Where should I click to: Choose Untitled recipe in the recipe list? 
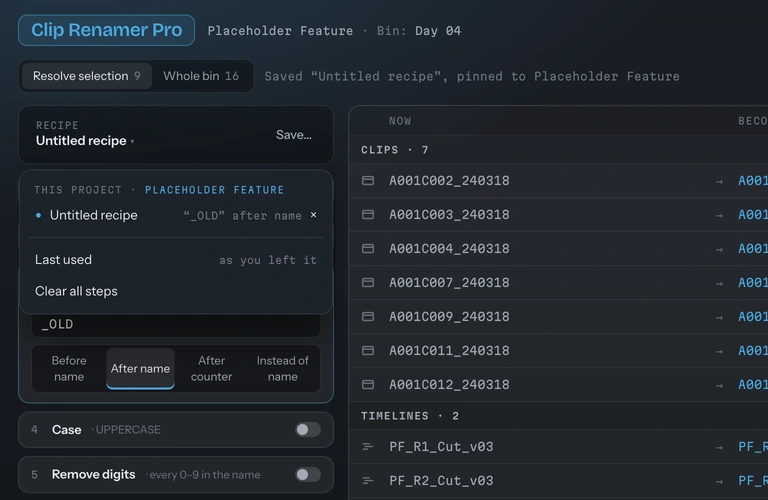click(x=176, y=215)
